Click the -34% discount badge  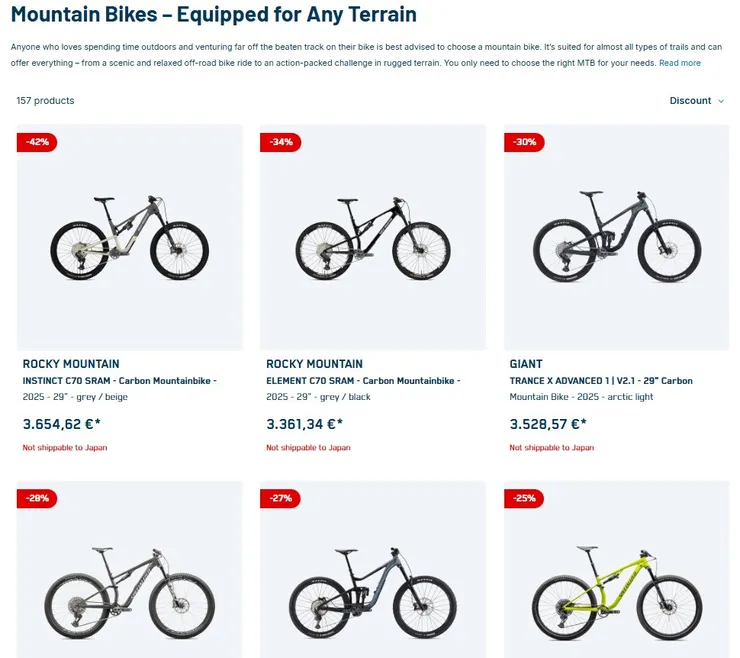pos(281,142)
